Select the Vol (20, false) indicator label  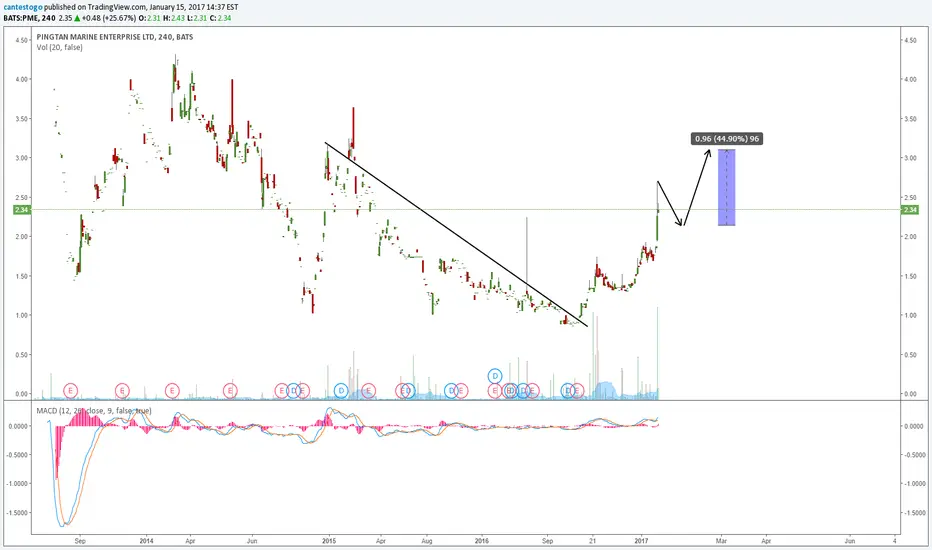coord(59,48)
